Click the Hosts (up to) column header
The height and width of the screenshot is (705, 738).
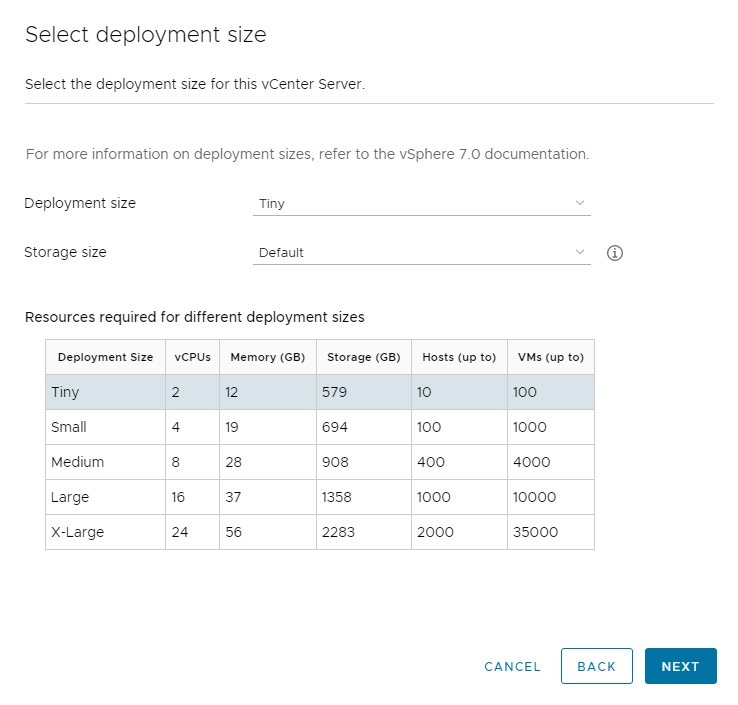pyautogui.click(x=459, y=357)
